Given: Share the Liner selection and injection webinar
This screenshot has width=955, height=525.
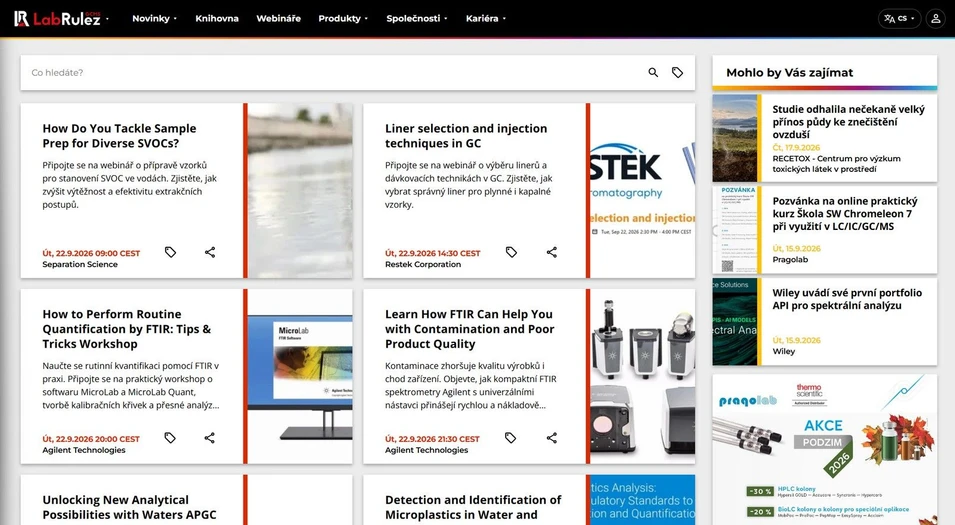Looking at the screenshot, I should [551, 252].
